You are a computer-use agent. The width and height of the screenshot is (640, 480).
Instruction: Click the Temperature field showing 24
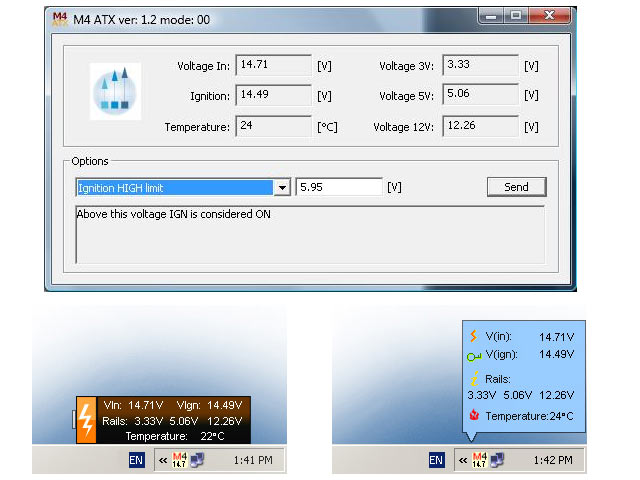point(273,126)
